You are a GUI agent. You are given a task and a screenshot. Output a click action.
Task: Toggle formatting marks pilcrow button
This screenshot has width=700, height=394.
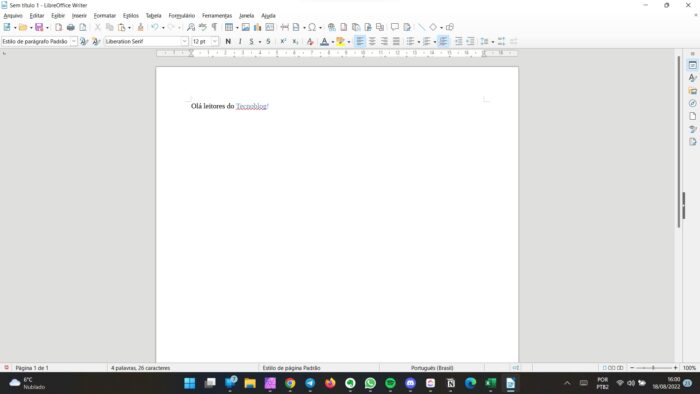214,27
